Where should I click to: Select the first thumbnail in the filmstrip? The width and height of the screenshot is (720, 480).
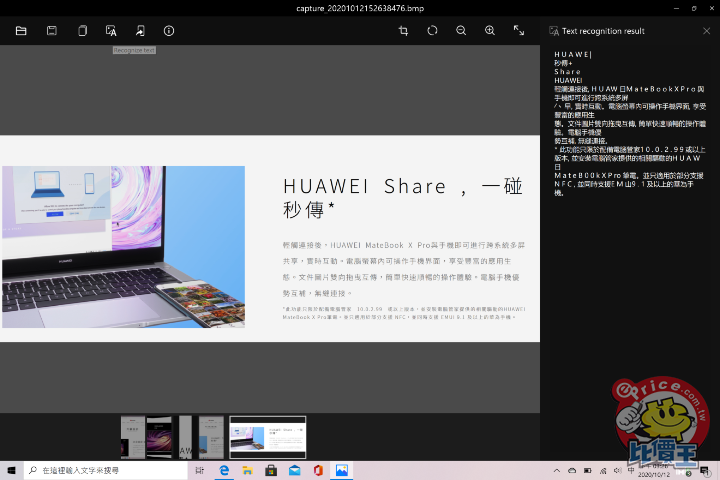click(133, 437)
